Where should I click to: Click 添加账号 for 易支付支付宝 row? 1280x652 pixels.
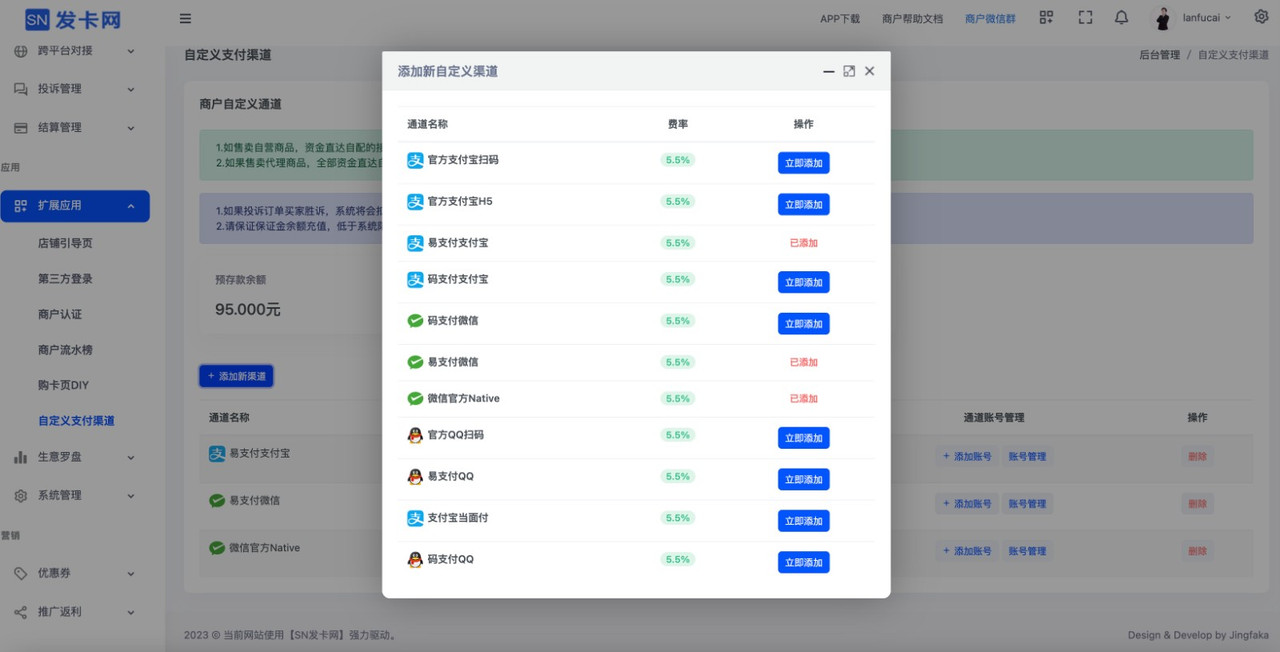[967, 456]
